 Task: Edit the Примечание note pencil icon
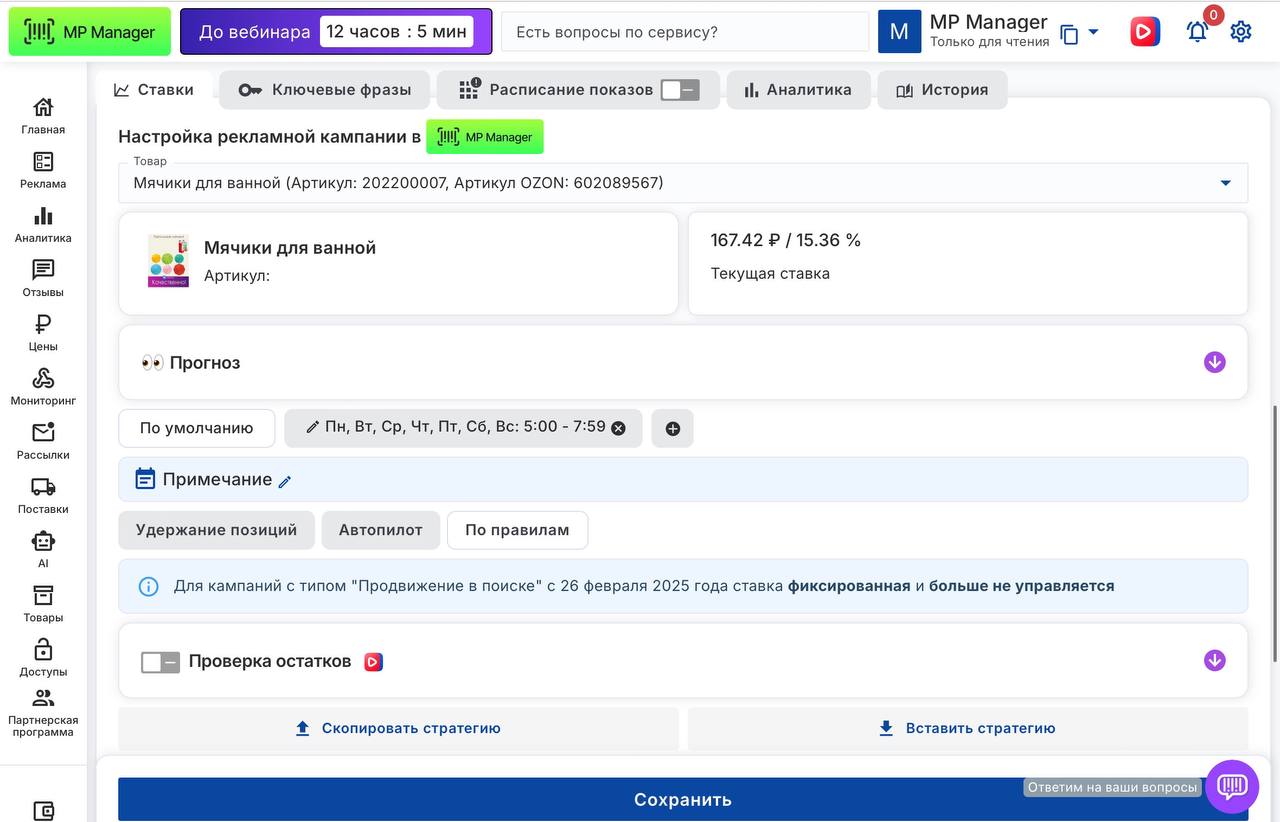(285, 482)
